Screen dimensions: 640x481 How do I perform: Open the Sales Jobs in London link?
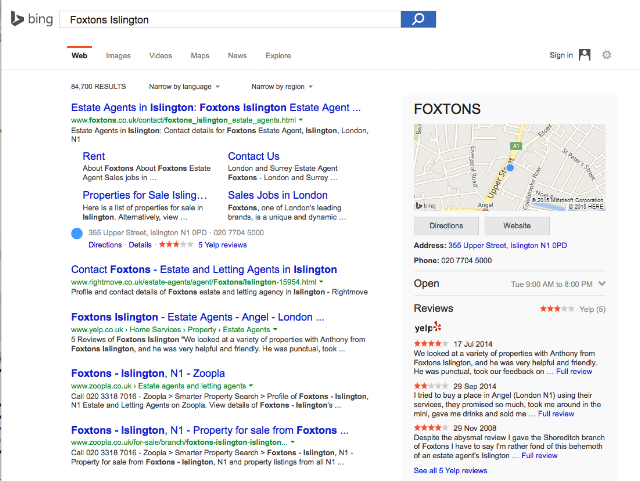pyautogui.click(x=278, y=195)
